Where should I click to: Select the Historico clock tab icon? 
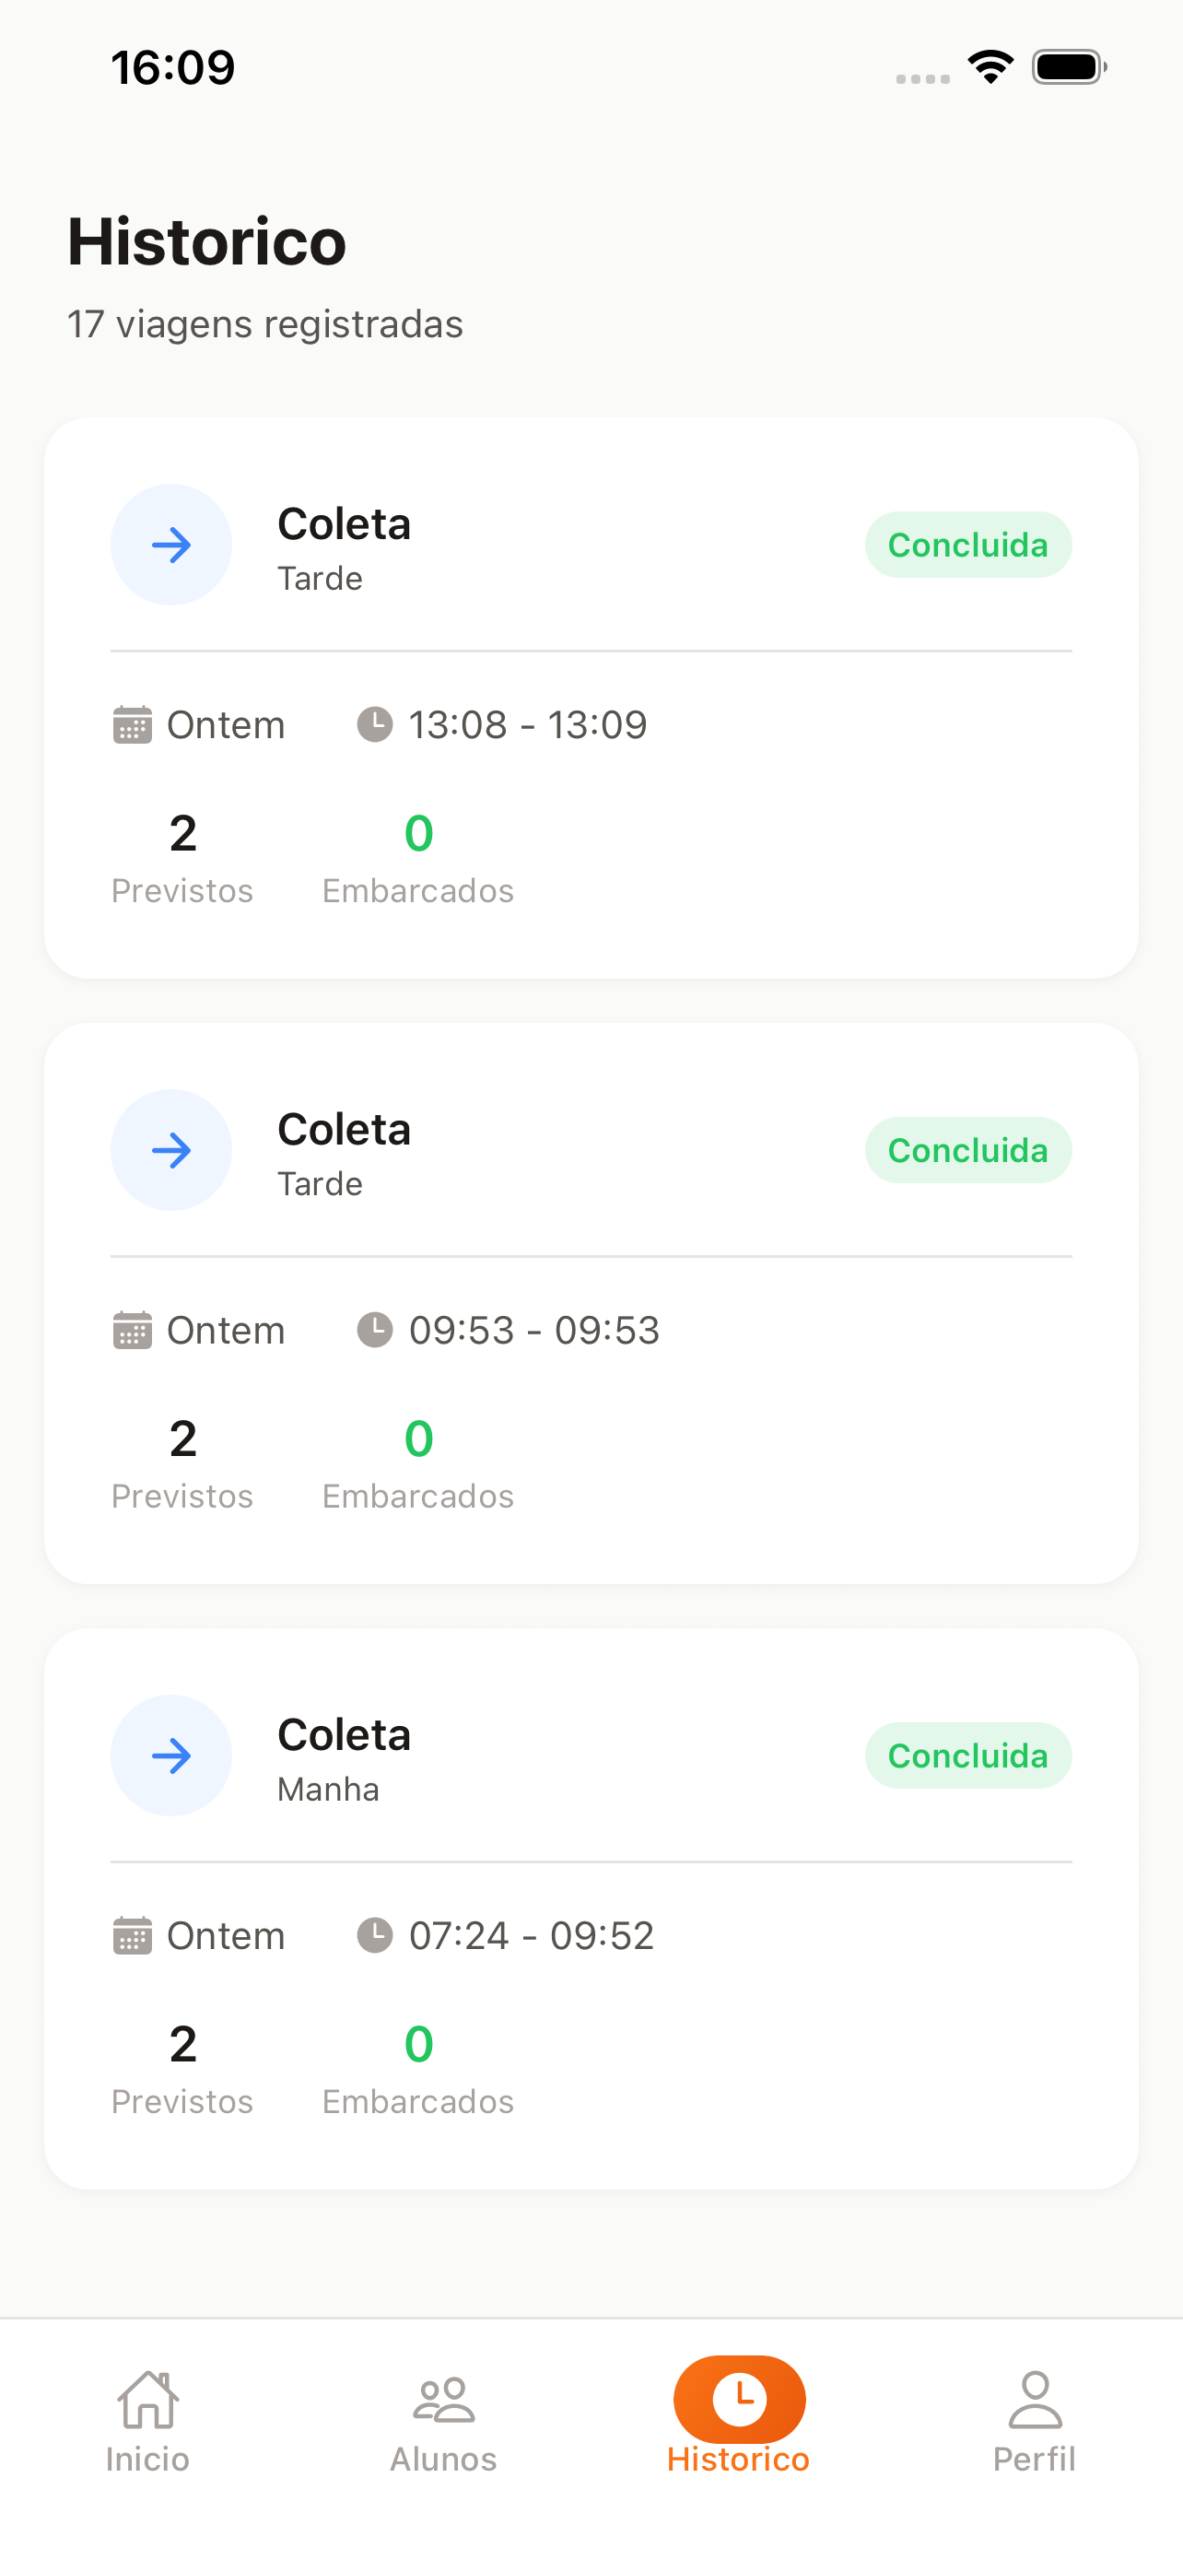pyautogui.click(x=739, y=2398)
